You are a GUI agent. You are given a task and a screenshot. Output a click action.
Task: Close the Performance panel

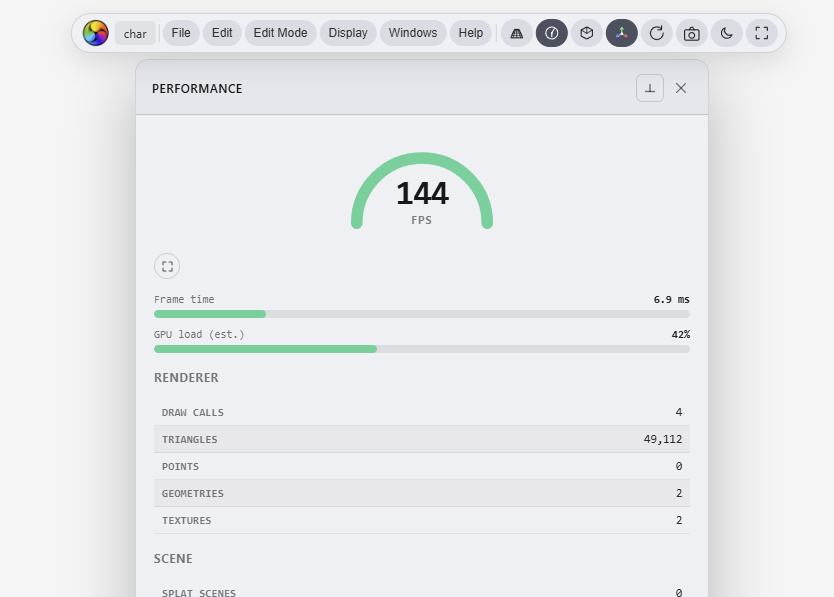pyautogui.click(x=681, y=88)
